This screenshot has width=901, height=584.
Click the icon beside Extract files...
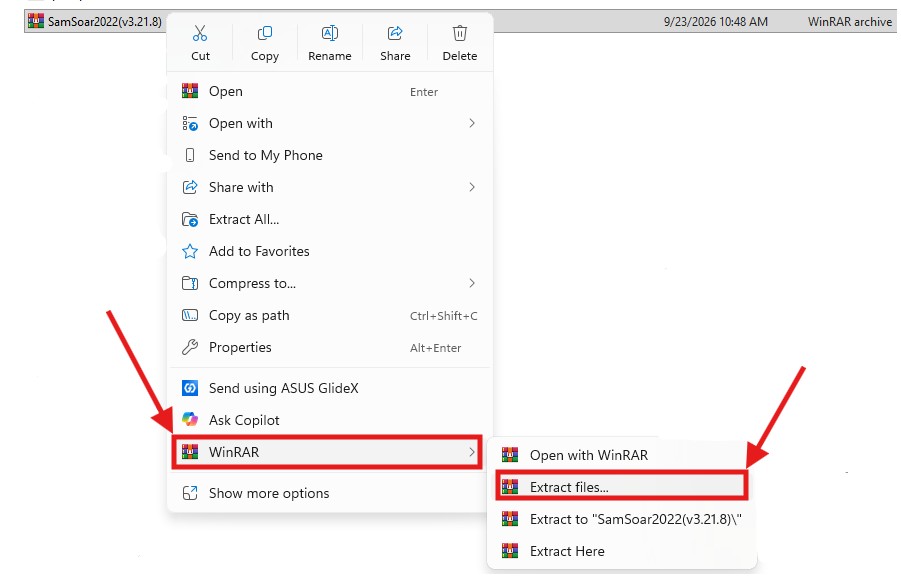tap(510, 487)
